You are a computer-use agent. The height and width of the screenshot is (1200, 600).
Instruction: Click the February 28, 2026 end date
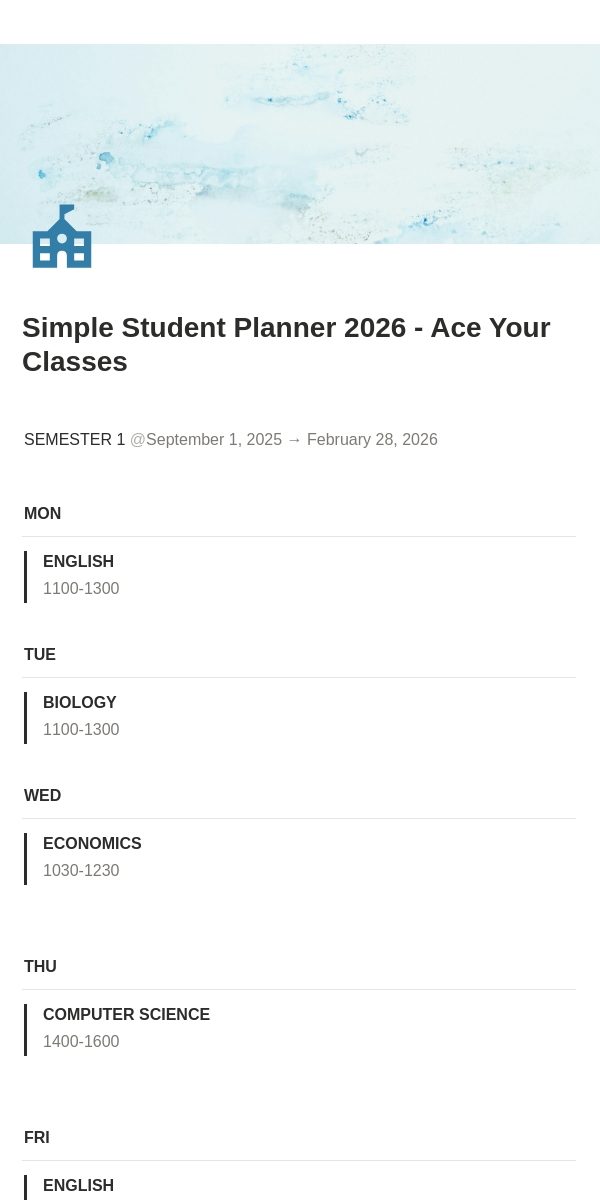[x=372, y=440]
